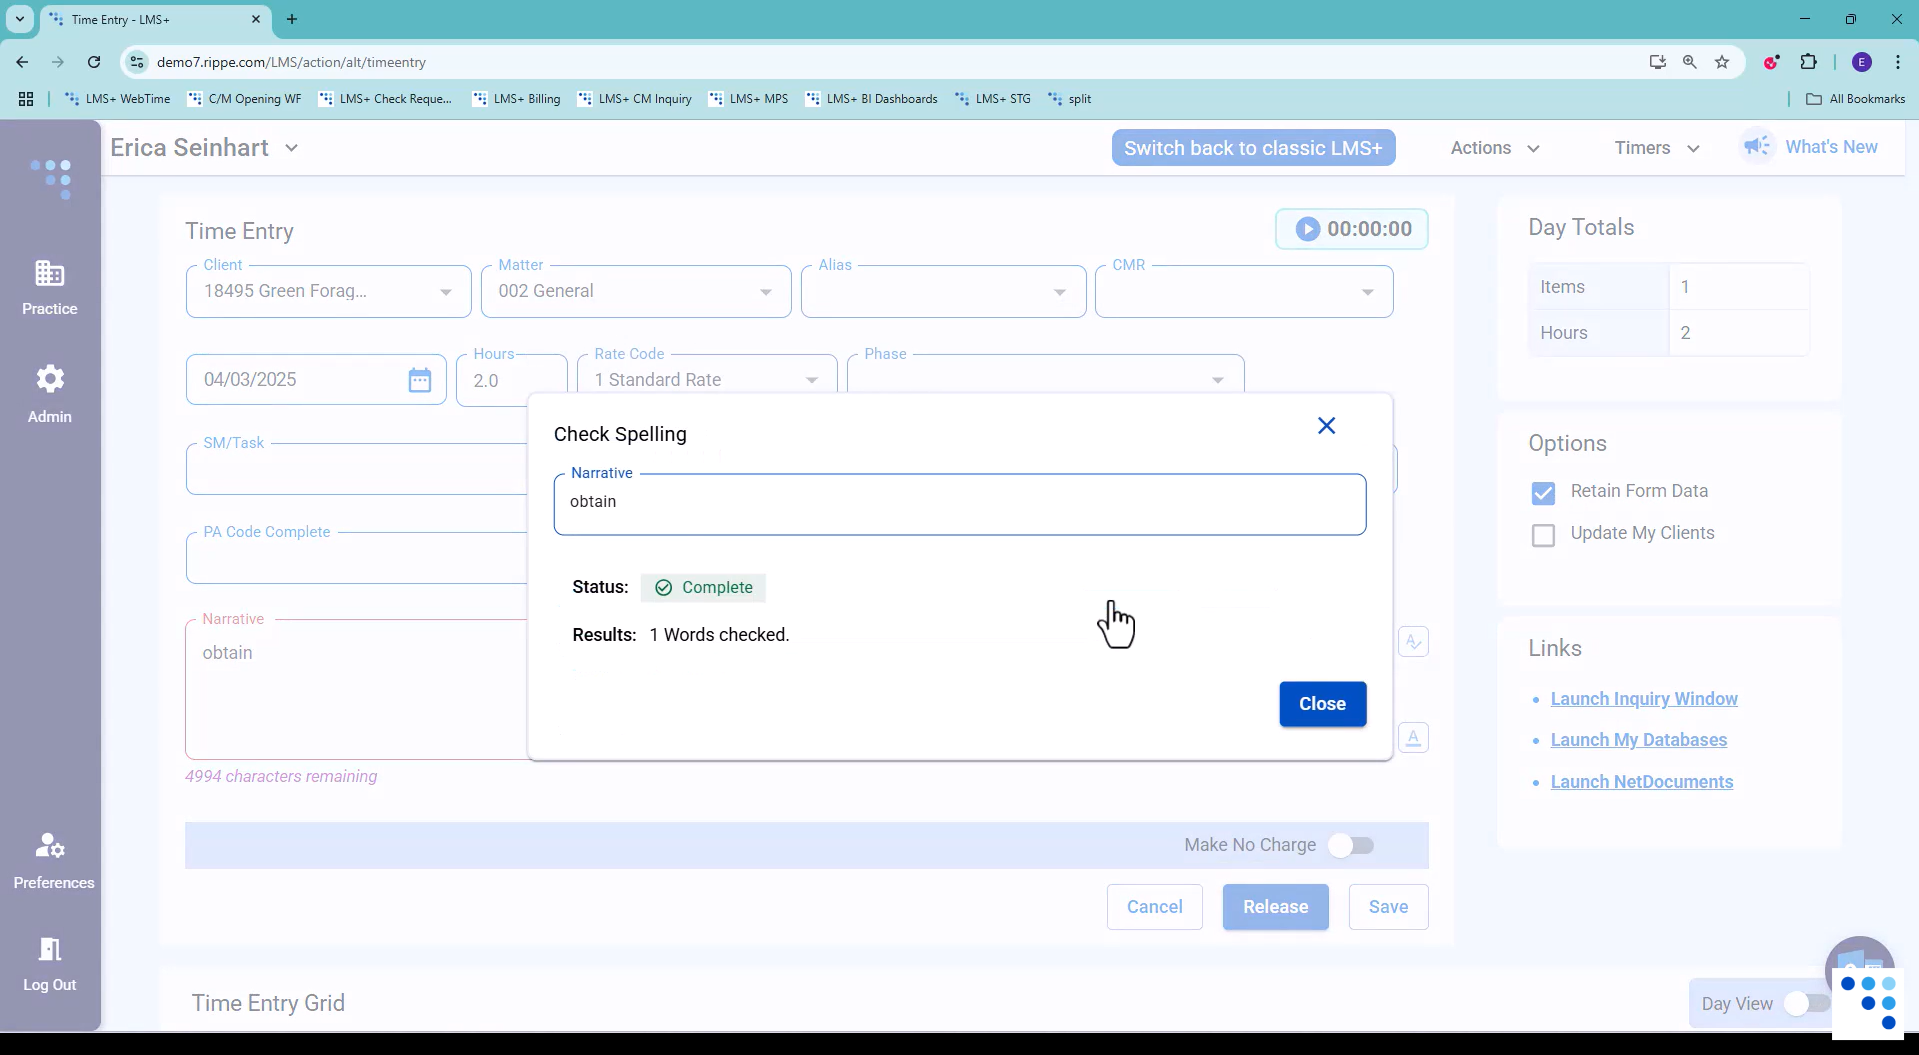Select the spell check icon beside the narrative
This screenshot has width=1919, height=1055.
coord(1413,641)
